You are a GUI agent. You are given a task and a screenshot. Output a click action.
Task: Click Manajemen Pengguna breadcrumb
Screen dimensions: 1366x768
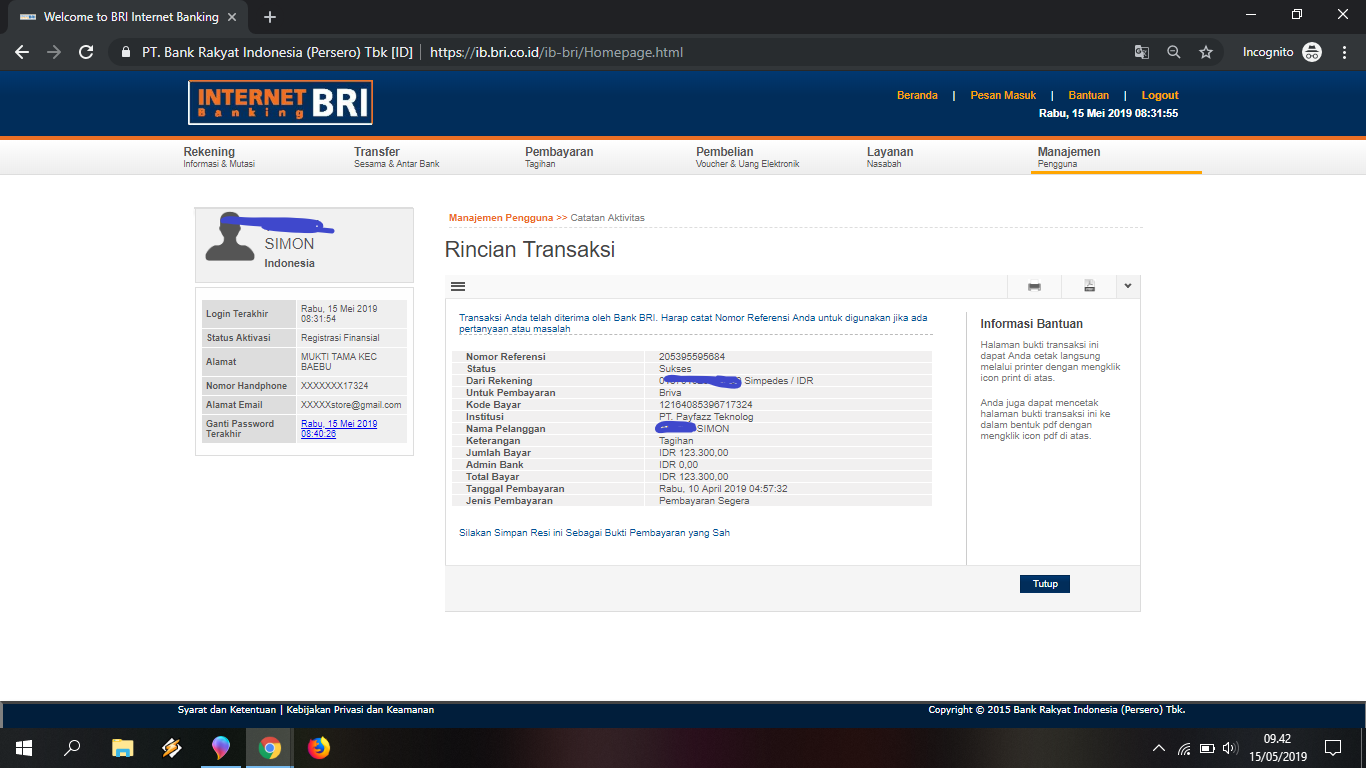click(501, 217)
